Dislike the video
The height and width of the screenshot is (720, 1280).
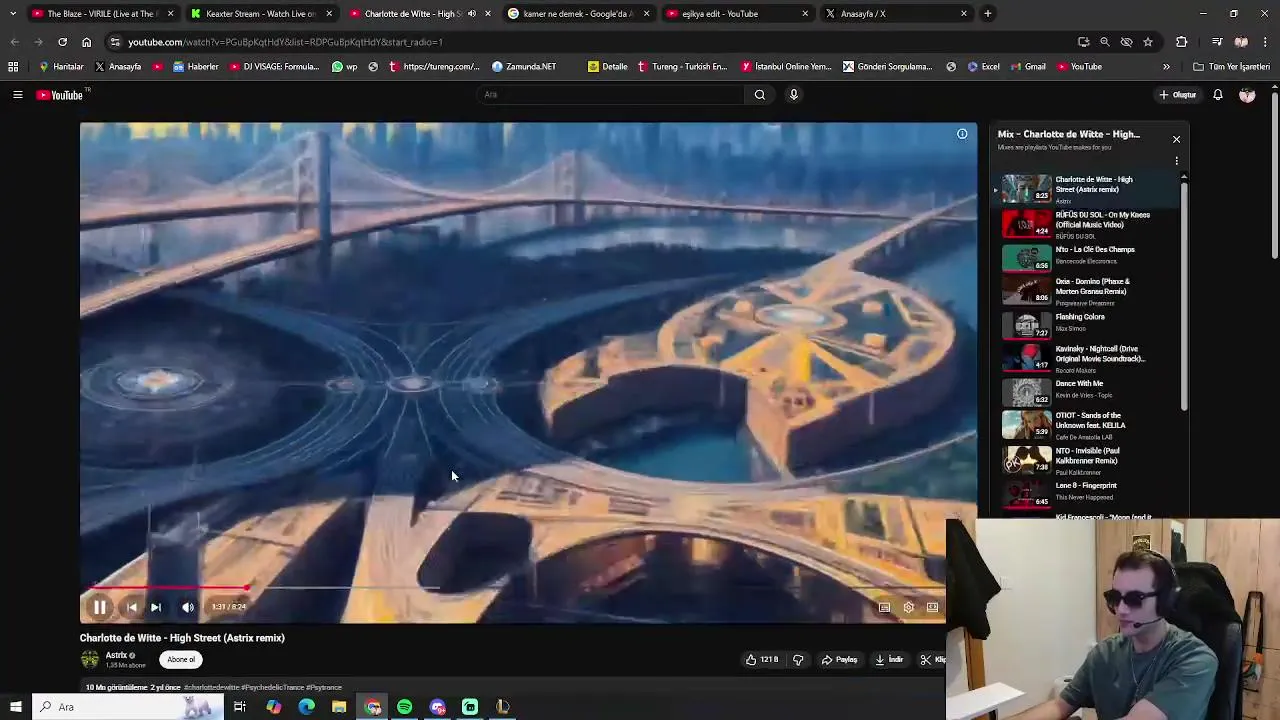pyautogui.click(x=798, y=660)
